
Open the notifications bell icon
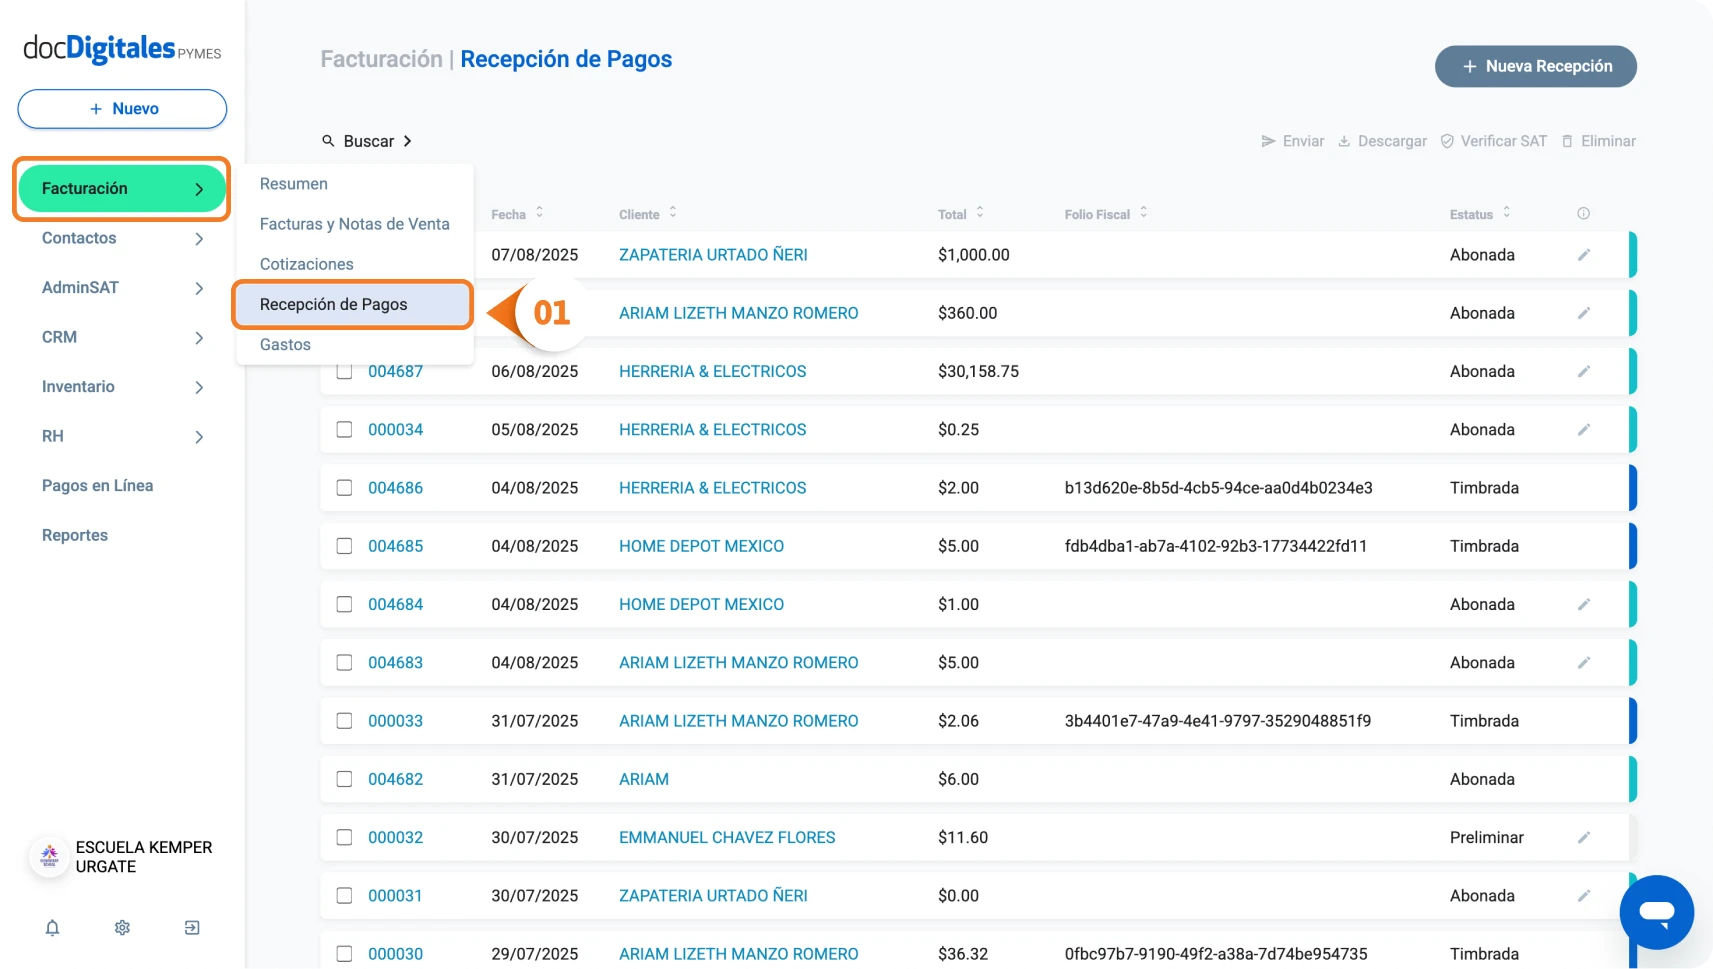(x=52, y=928)
